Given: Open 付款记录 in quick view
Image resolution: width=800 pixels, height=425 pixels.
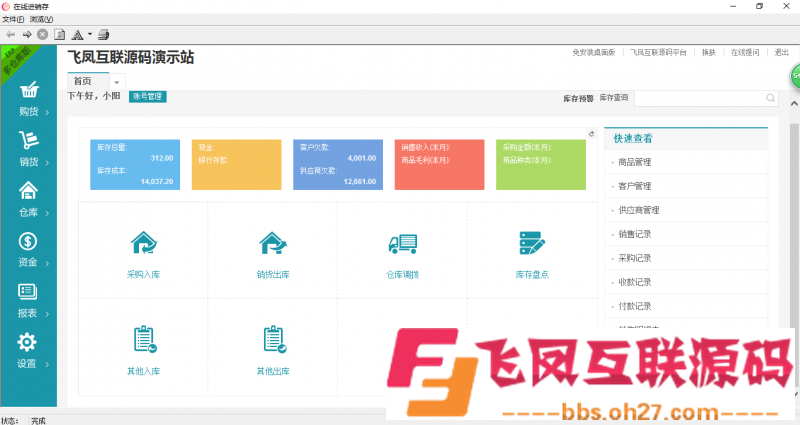Looking at the screenshot, I should pyautogui.click(x=635, y=306).
